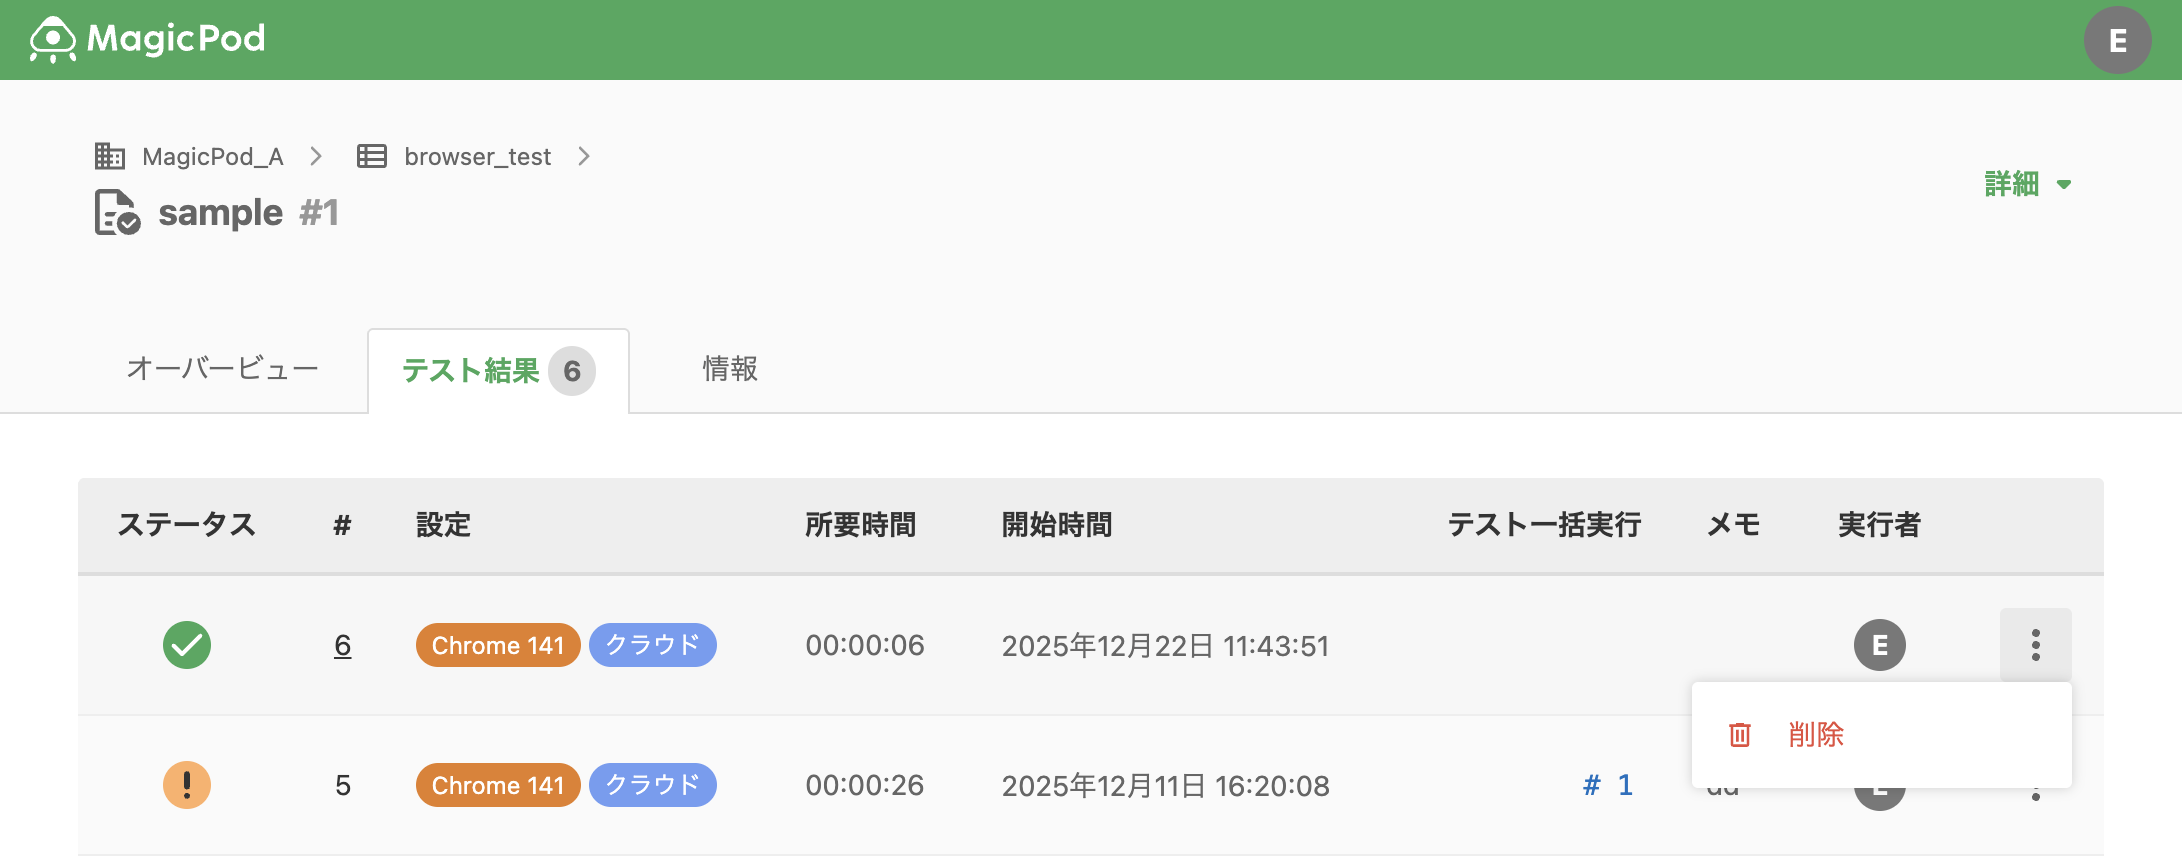This screenshot has height=866, width=2182.
Task: Click the 2025年12月22日 11:43:51 cell
Action: (1166, 646)
